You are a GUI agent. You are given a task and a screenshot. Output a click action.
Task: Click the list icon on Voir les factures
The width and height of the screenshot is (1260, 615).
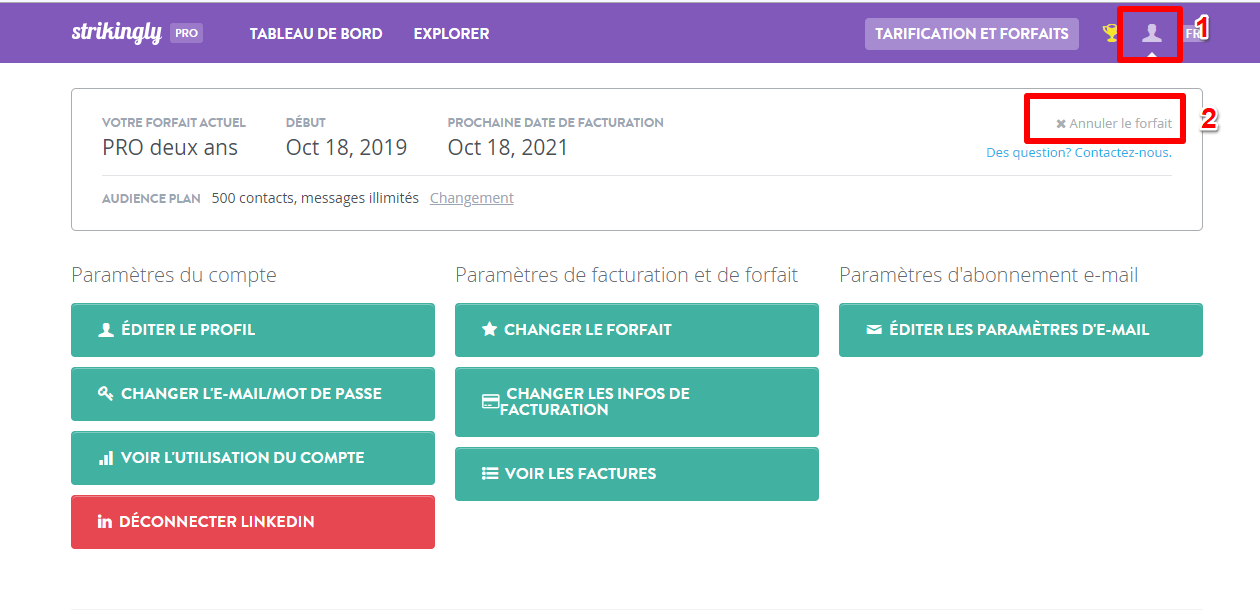point(490,474)
